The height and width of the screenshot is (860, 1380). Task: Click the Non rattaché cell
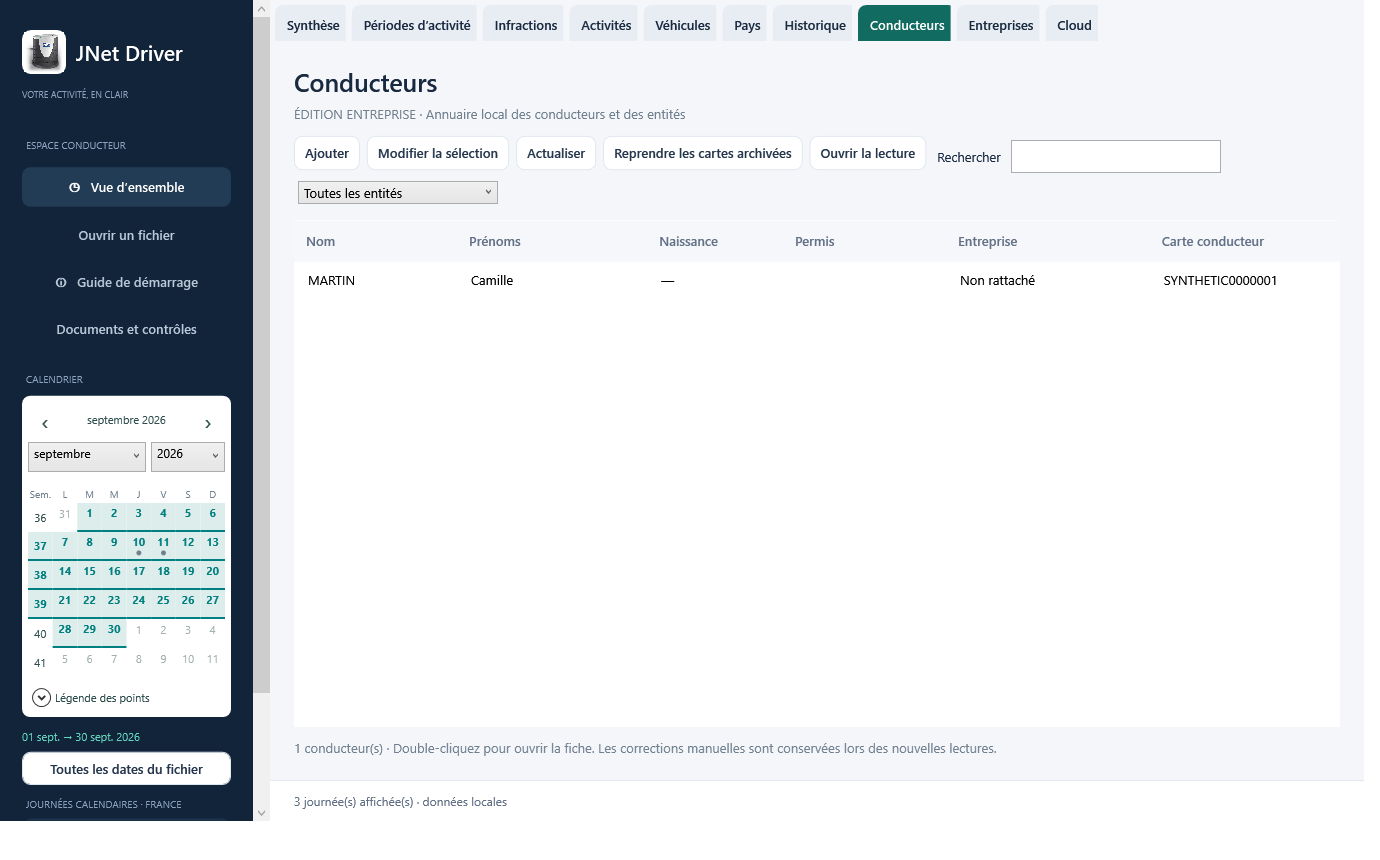(x=997, y=281)
